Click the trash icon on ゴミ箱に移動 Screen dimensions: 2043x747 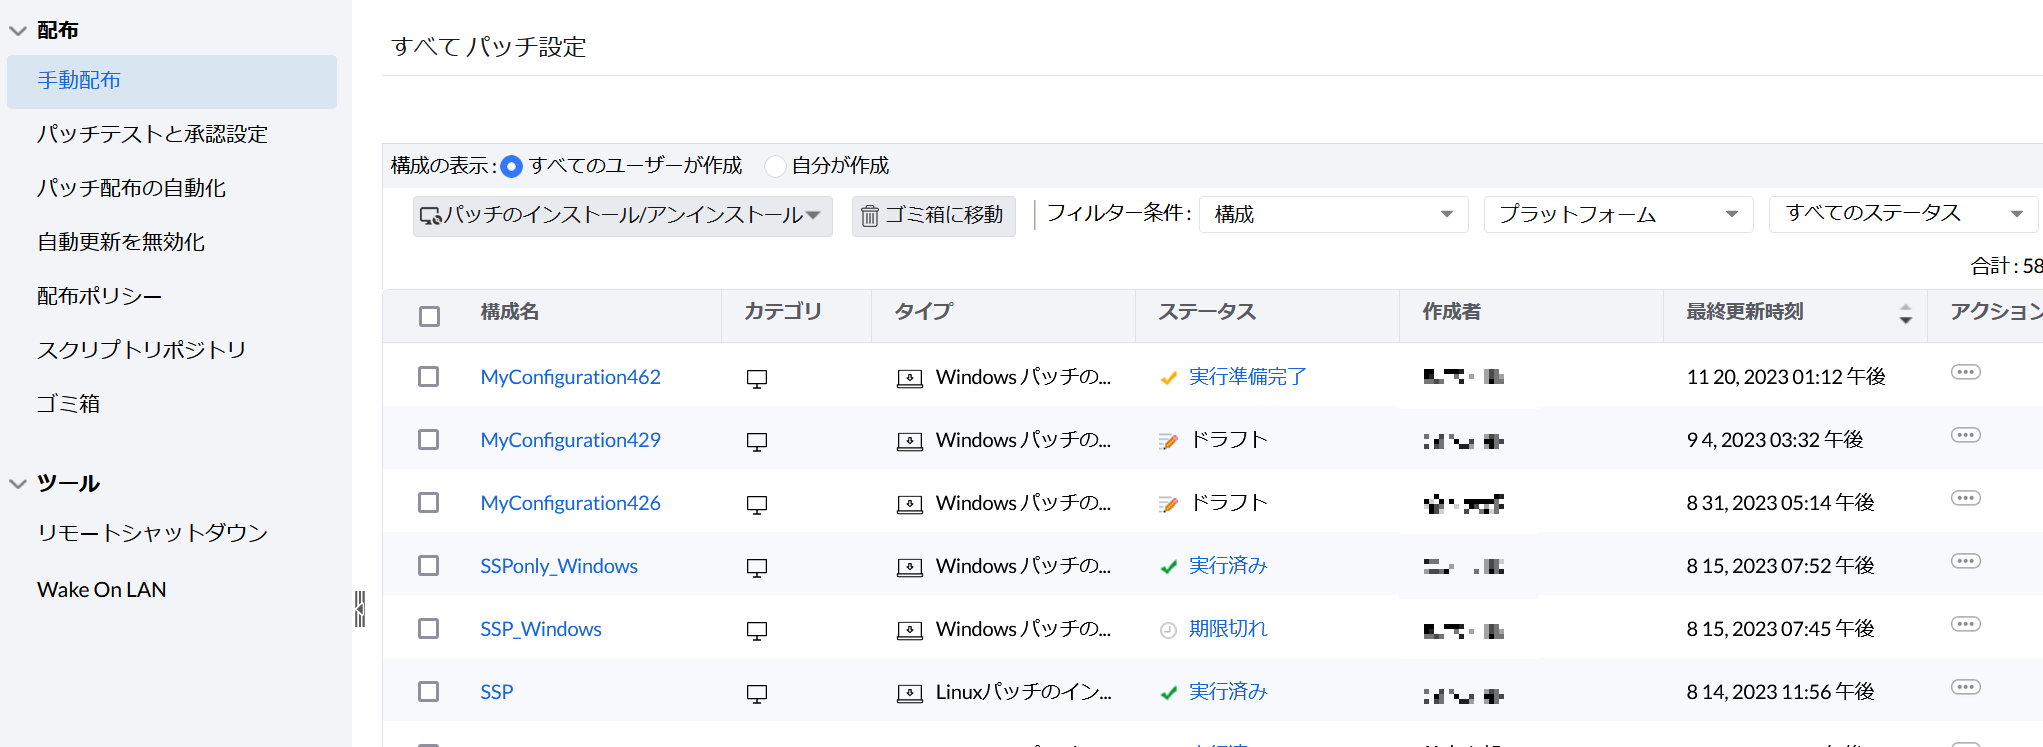click(x=870, y=216)
